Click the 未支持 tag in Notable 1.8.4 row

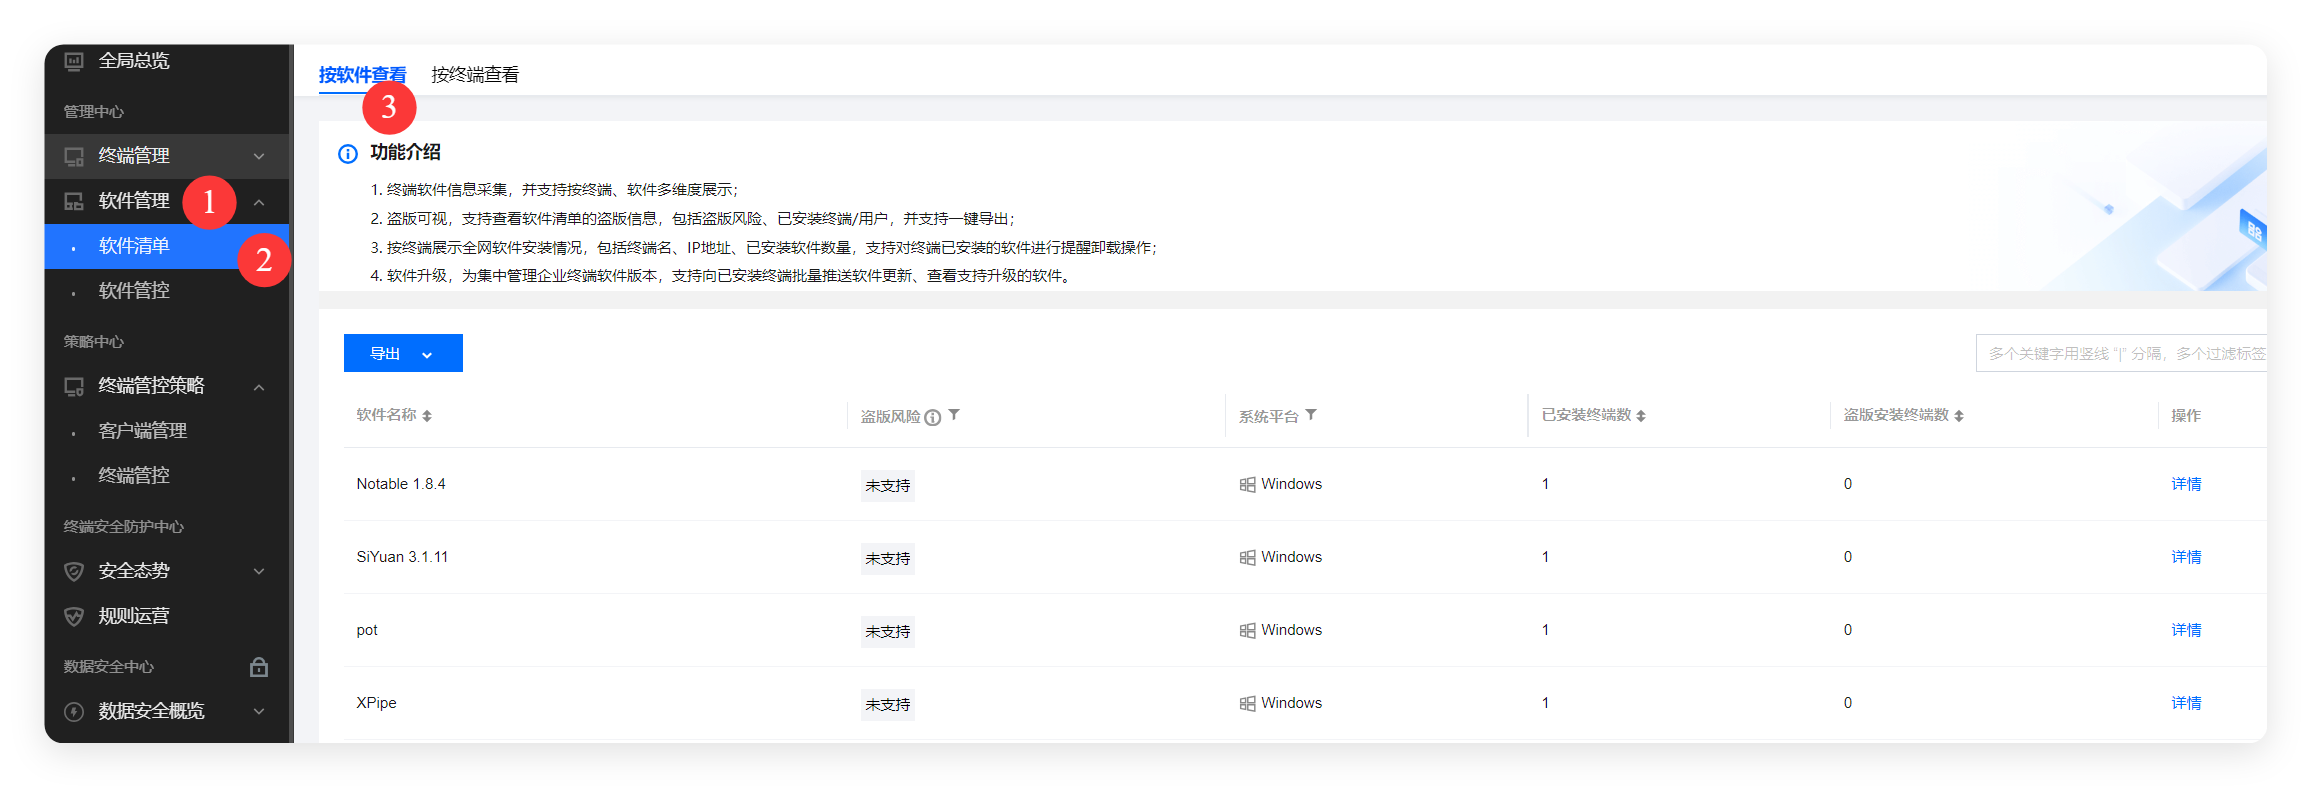coord(888,486)
